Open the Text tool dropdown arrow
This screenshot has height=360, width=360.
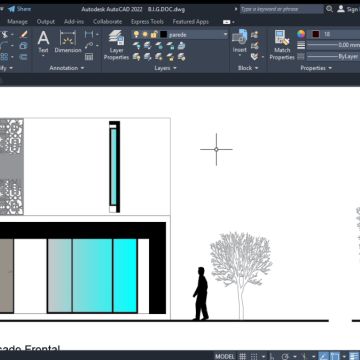(x=43, y=56)
